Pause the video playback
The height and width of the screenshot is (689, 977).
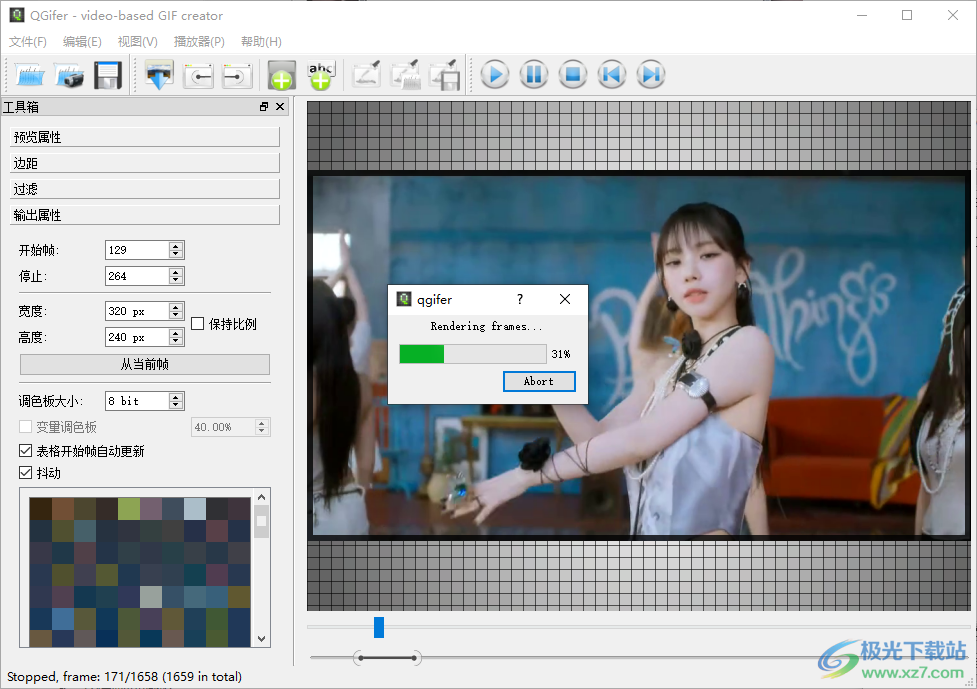(x=533, y=75)
